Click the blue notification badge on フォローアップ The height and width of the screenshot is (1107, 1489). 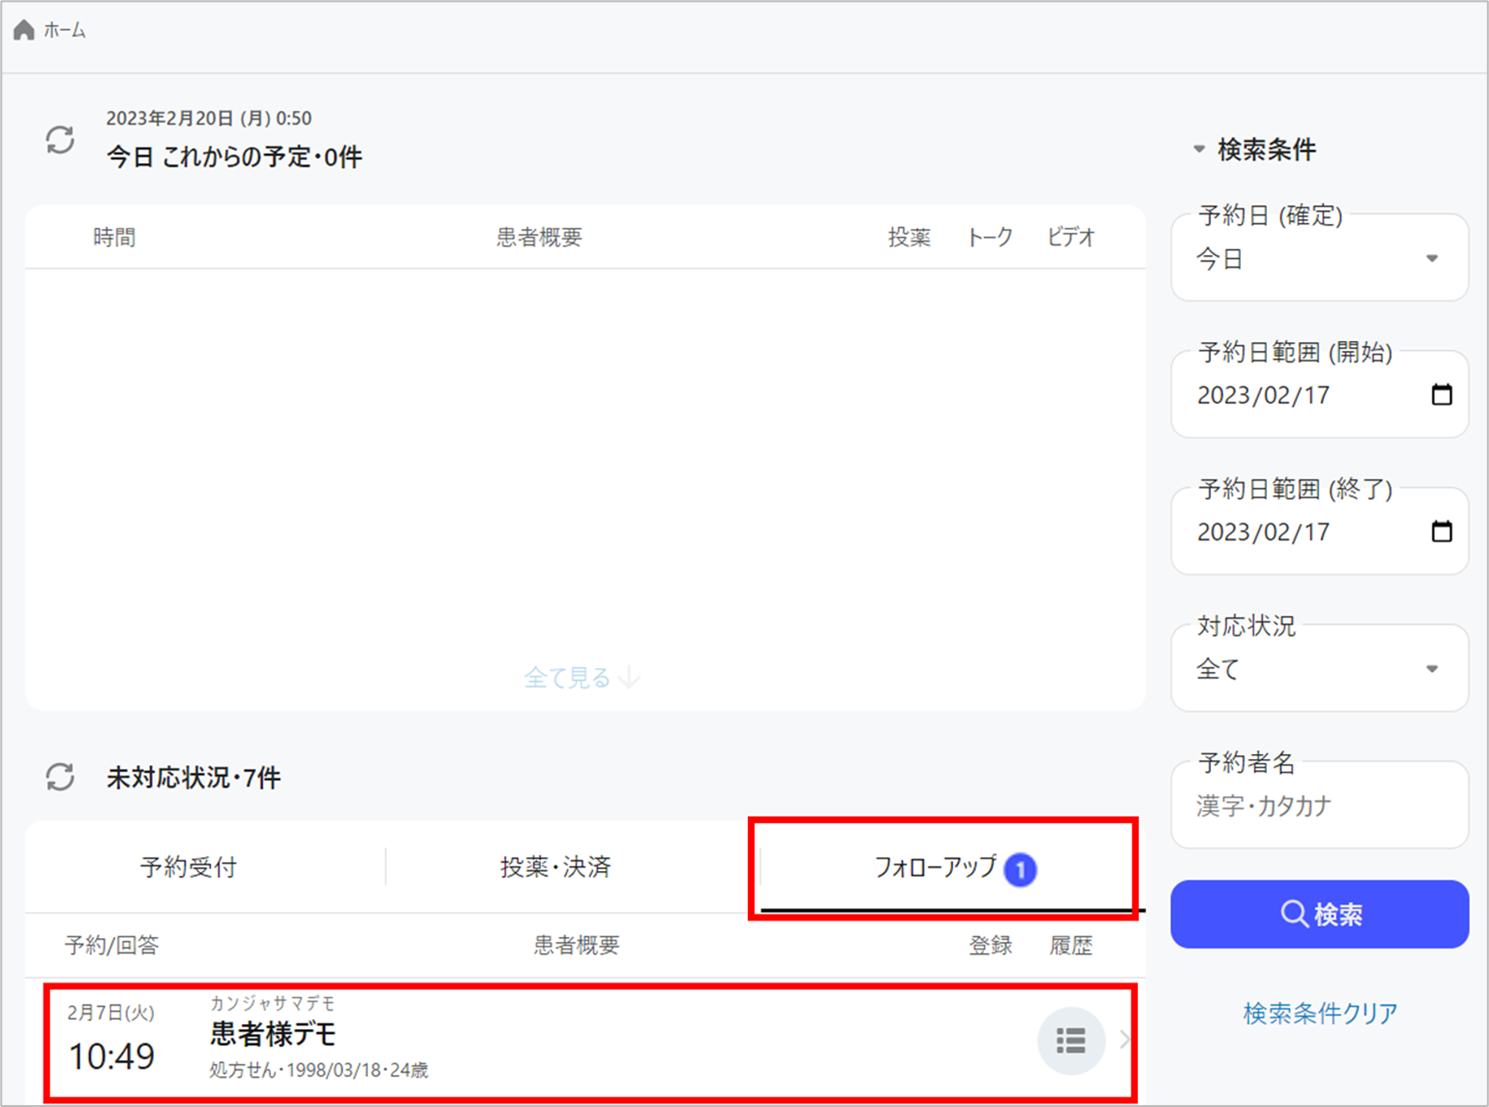[1020, 870]
